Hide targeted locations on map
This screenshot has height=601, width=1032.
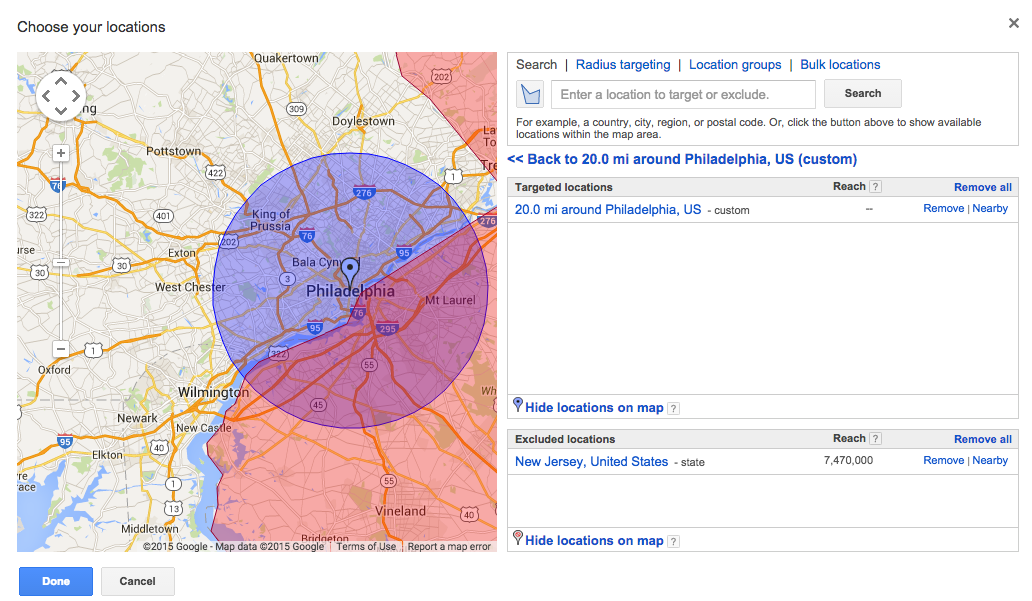(593, 408)
